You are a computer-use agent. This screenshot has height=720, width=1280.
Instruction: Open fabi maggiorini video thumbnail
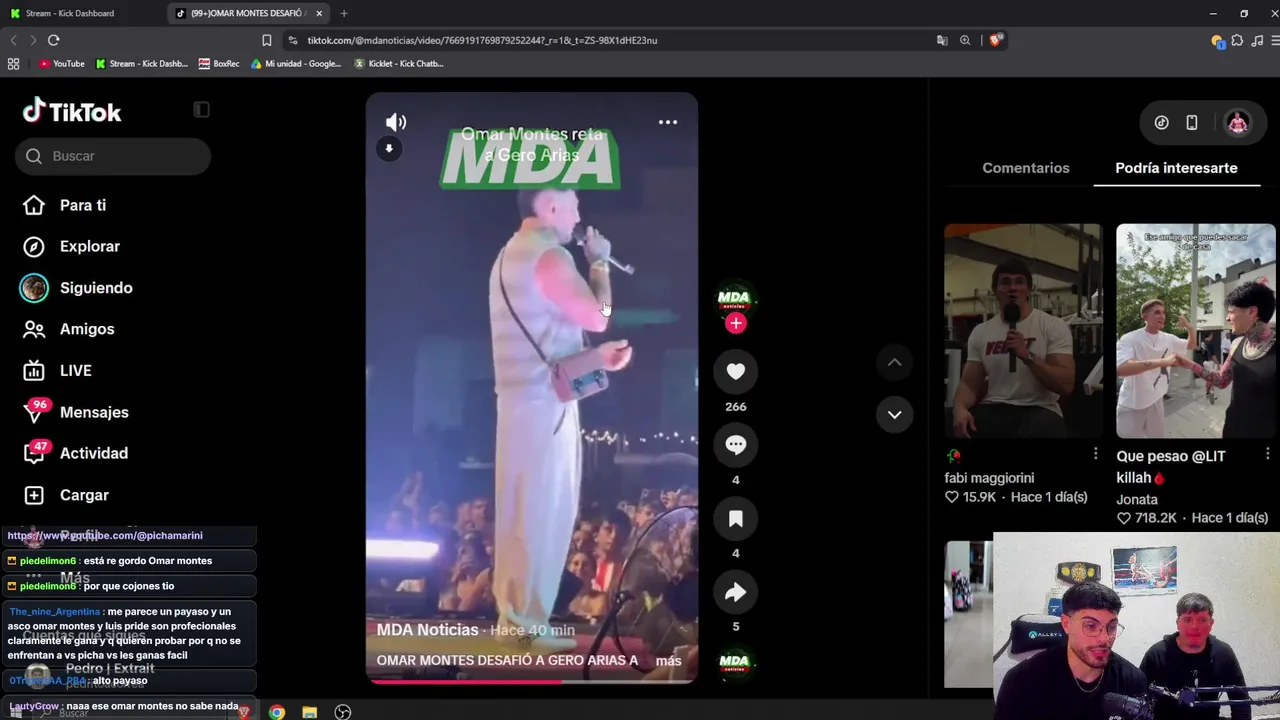(1023, 331)
